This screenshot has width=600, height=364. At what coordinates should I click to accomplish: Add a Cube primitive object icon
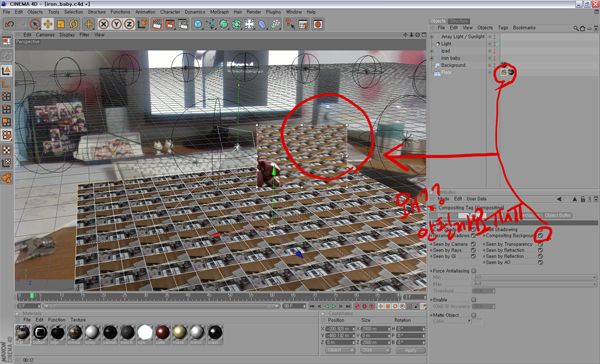198,24
